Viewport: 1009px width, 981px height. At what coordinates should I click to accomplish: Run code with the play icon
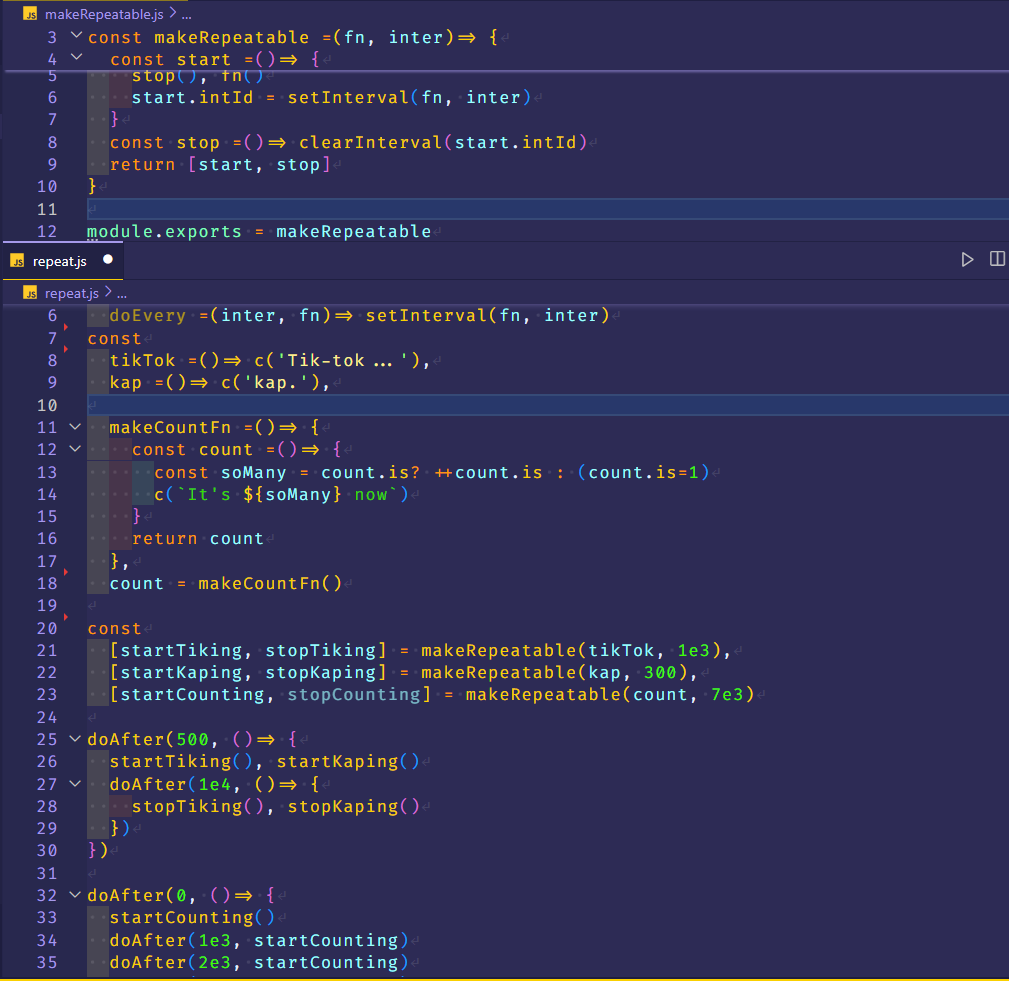pos(967,259)
